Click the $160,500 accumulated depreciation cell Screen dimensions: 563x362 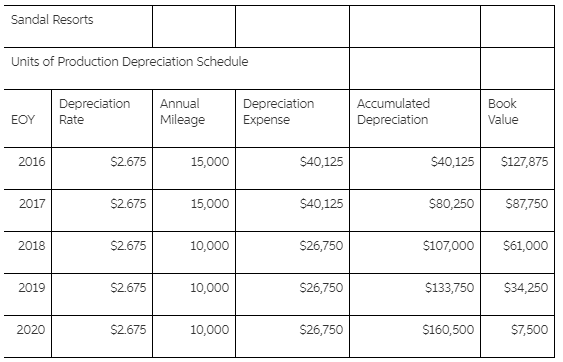pyautogui.click(x=415, y=337)
